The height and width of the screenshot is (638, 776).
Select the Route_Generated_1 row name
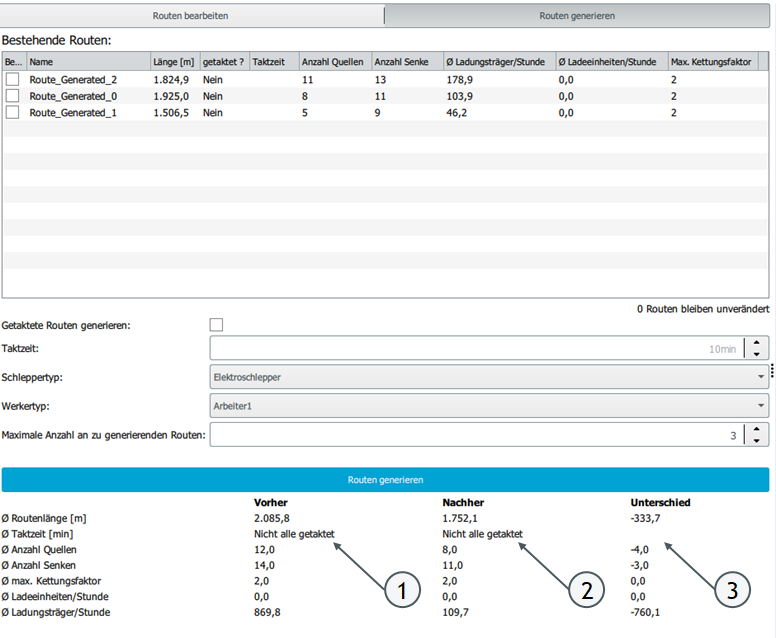point(66,113)
